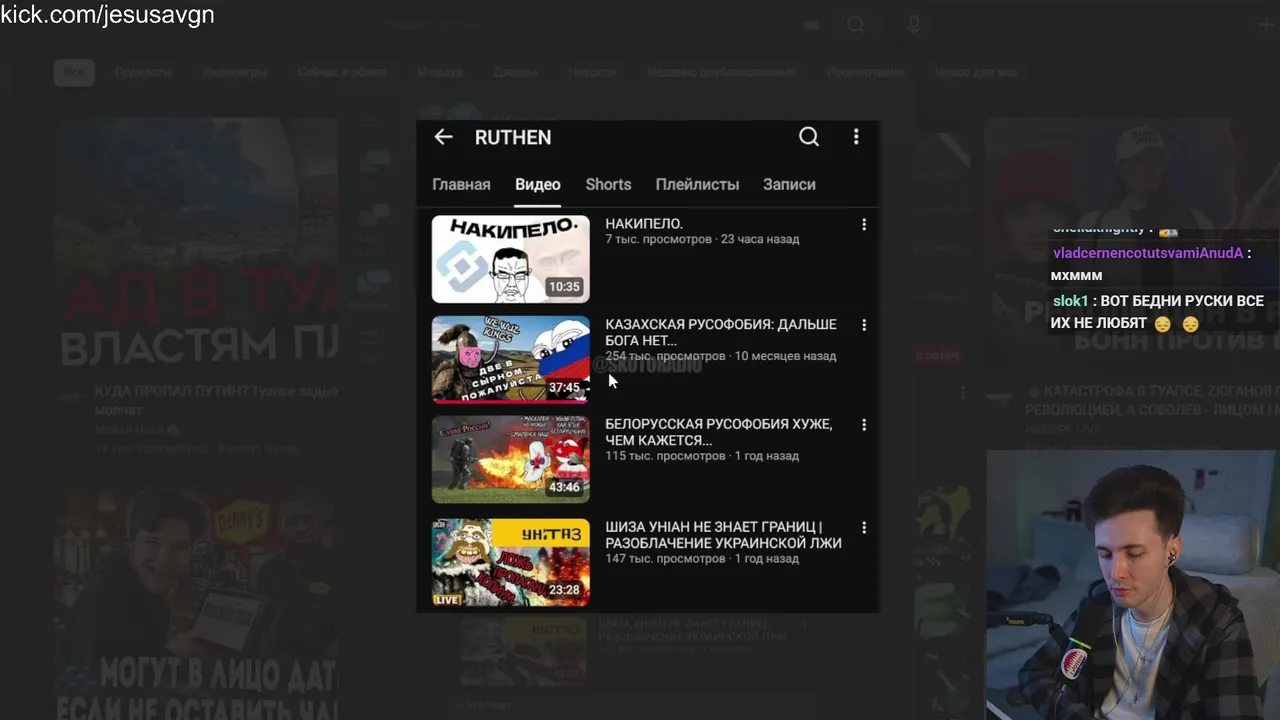Open search on the RUTHEN channel page
1280x720 pixels.
pyautogui.click(x=809, y=137)
